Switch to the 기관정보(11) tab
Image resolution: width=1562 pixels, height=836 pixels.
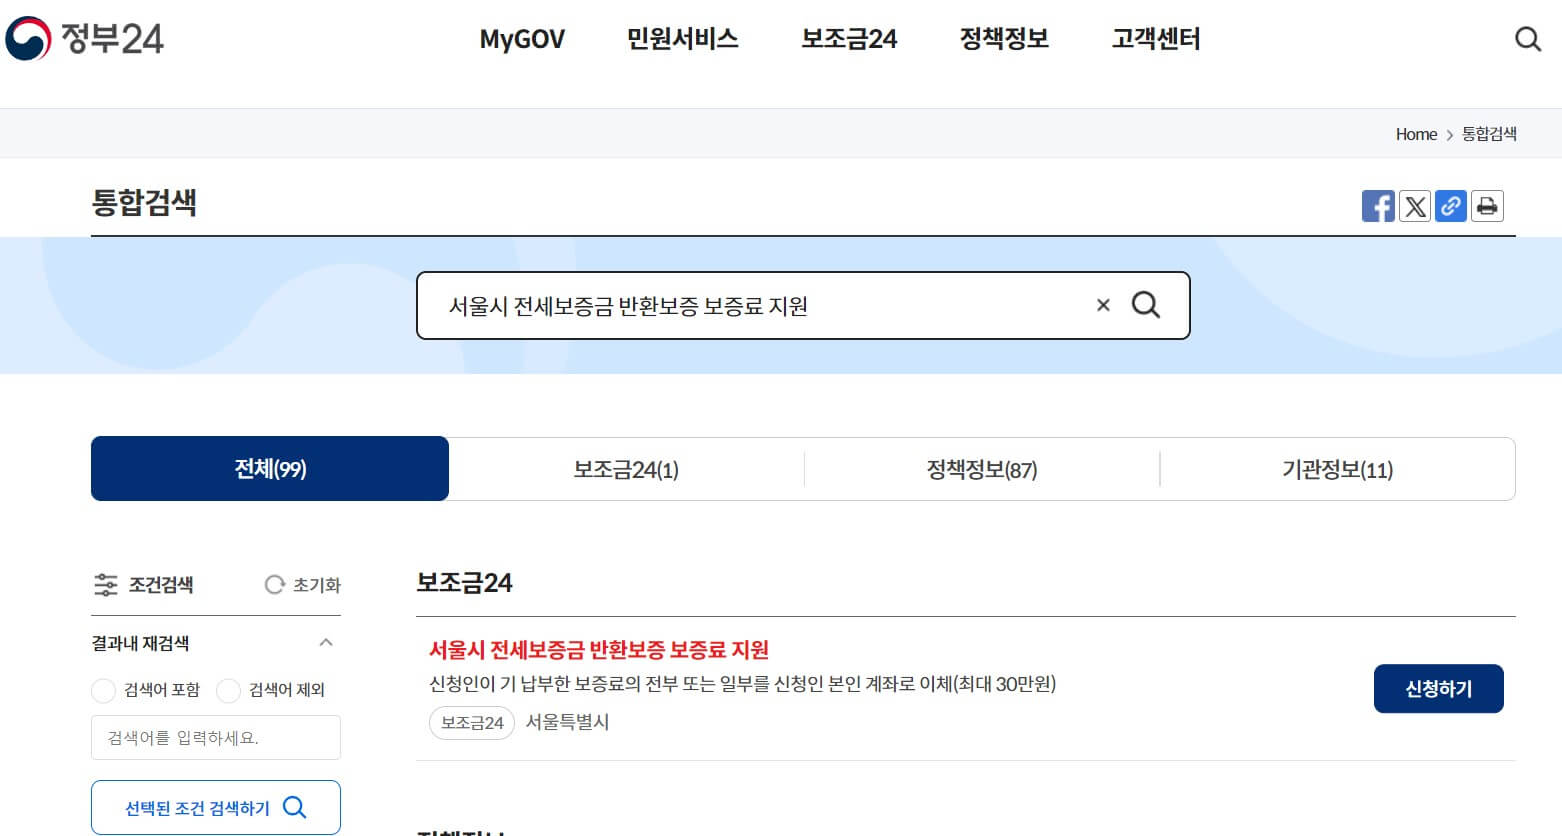tap(1337, 469)
